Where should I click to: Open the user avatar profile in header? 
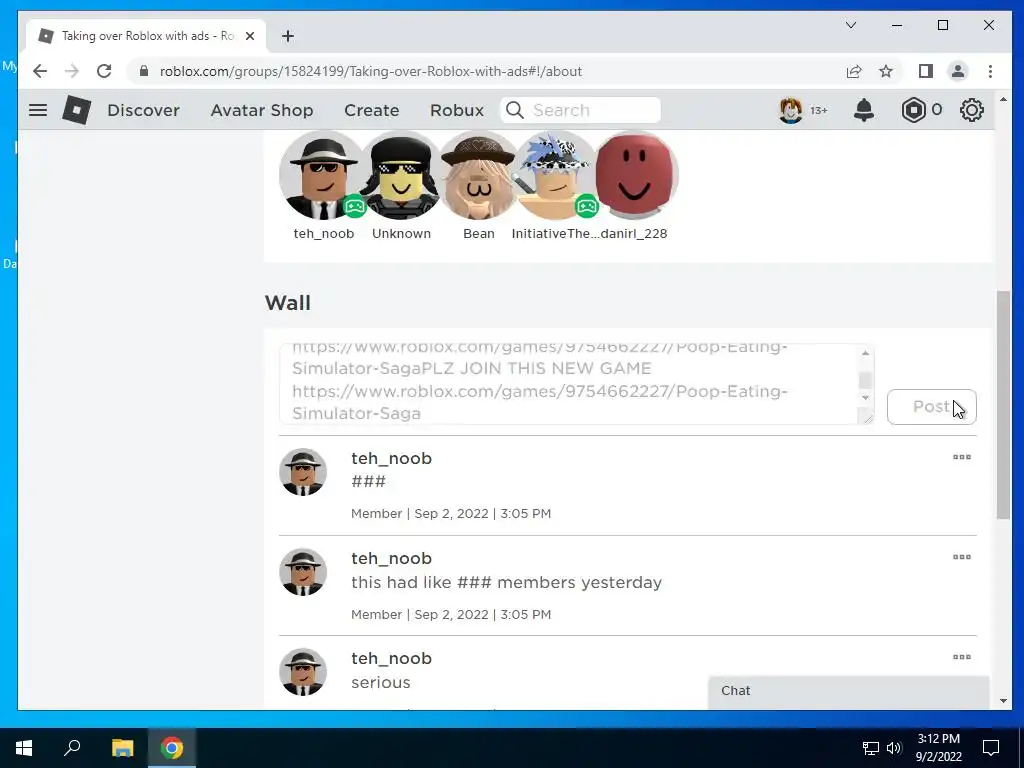tap(790, 110)
